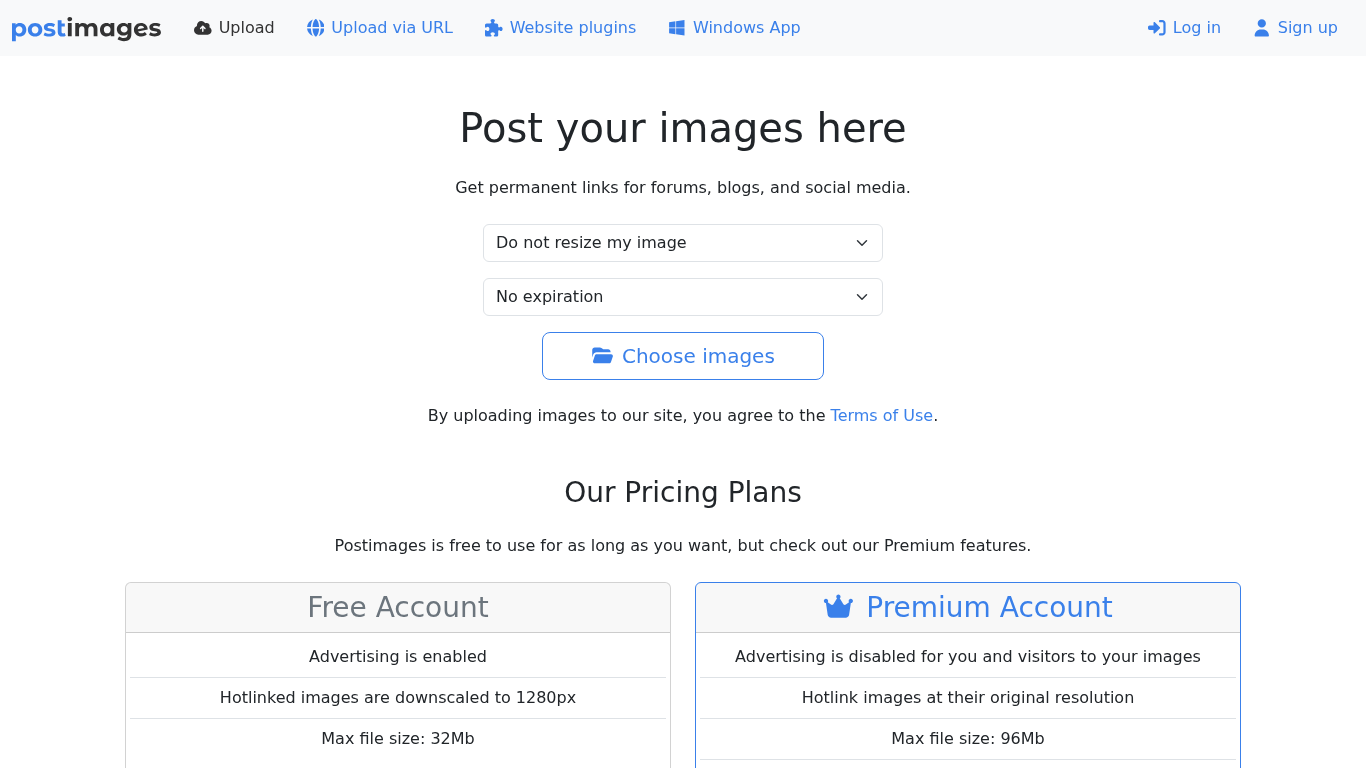This screenshot has height=768, width=1366.
Task: Open the Windows App page
Action: (x=746, y=28)
